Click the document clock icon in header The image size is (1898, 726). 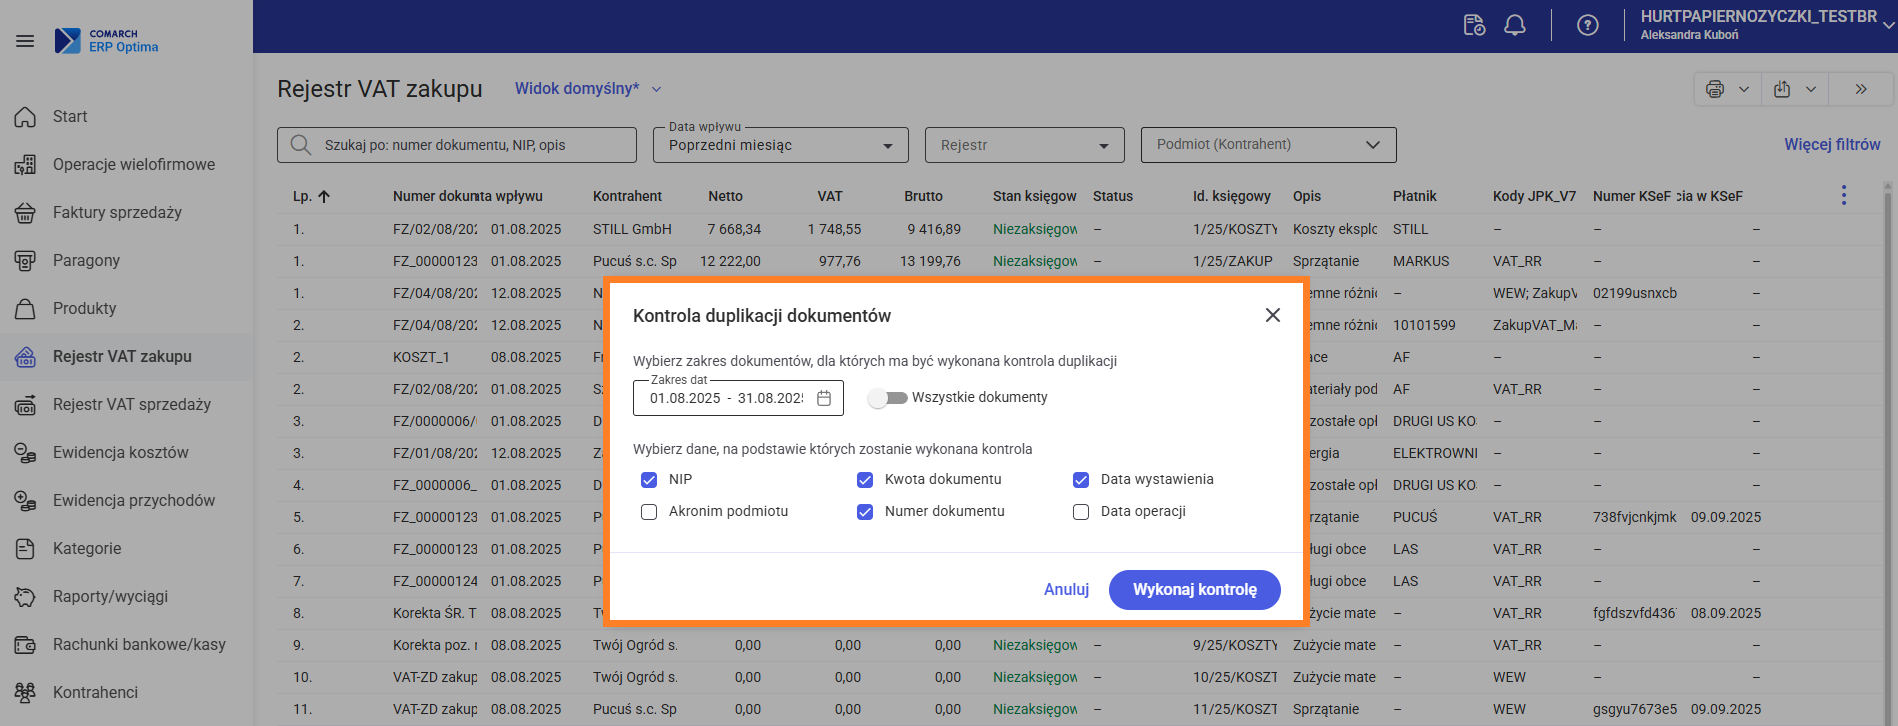(1474, 25)
